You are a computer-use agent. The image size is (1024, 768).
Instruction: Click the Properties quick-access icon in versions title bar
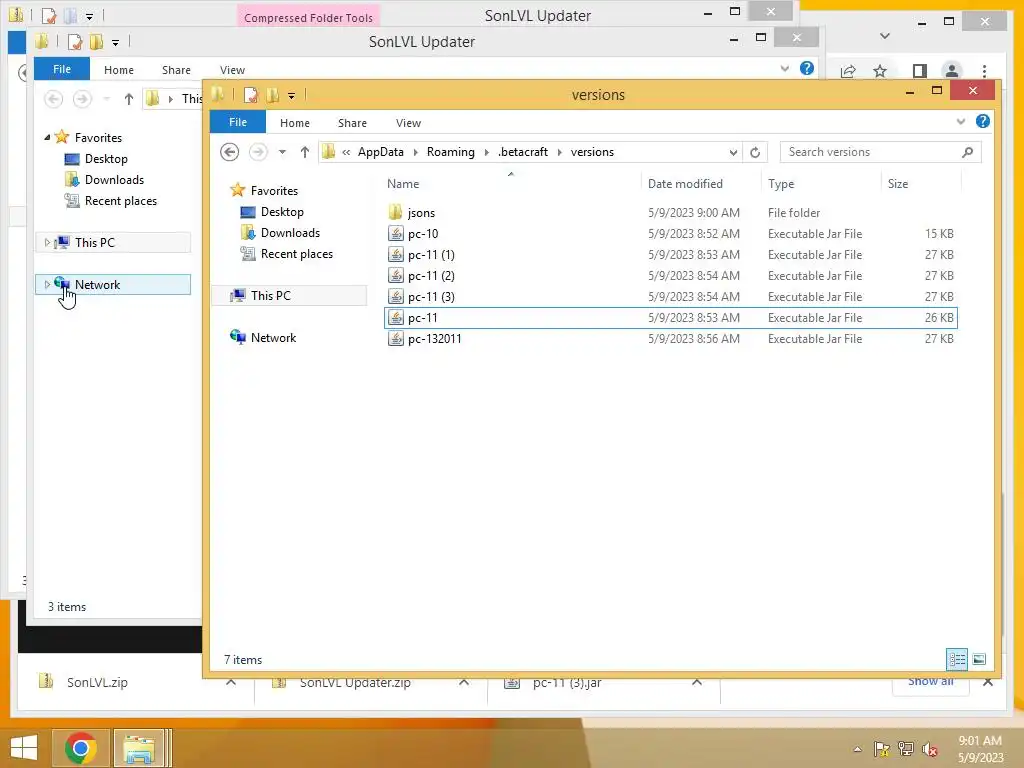click(251, 95)
